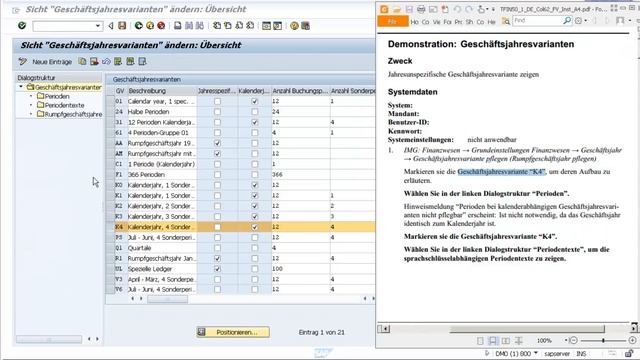Select row K4 using its row selector

pyautogui.click(x=110, y=227)
